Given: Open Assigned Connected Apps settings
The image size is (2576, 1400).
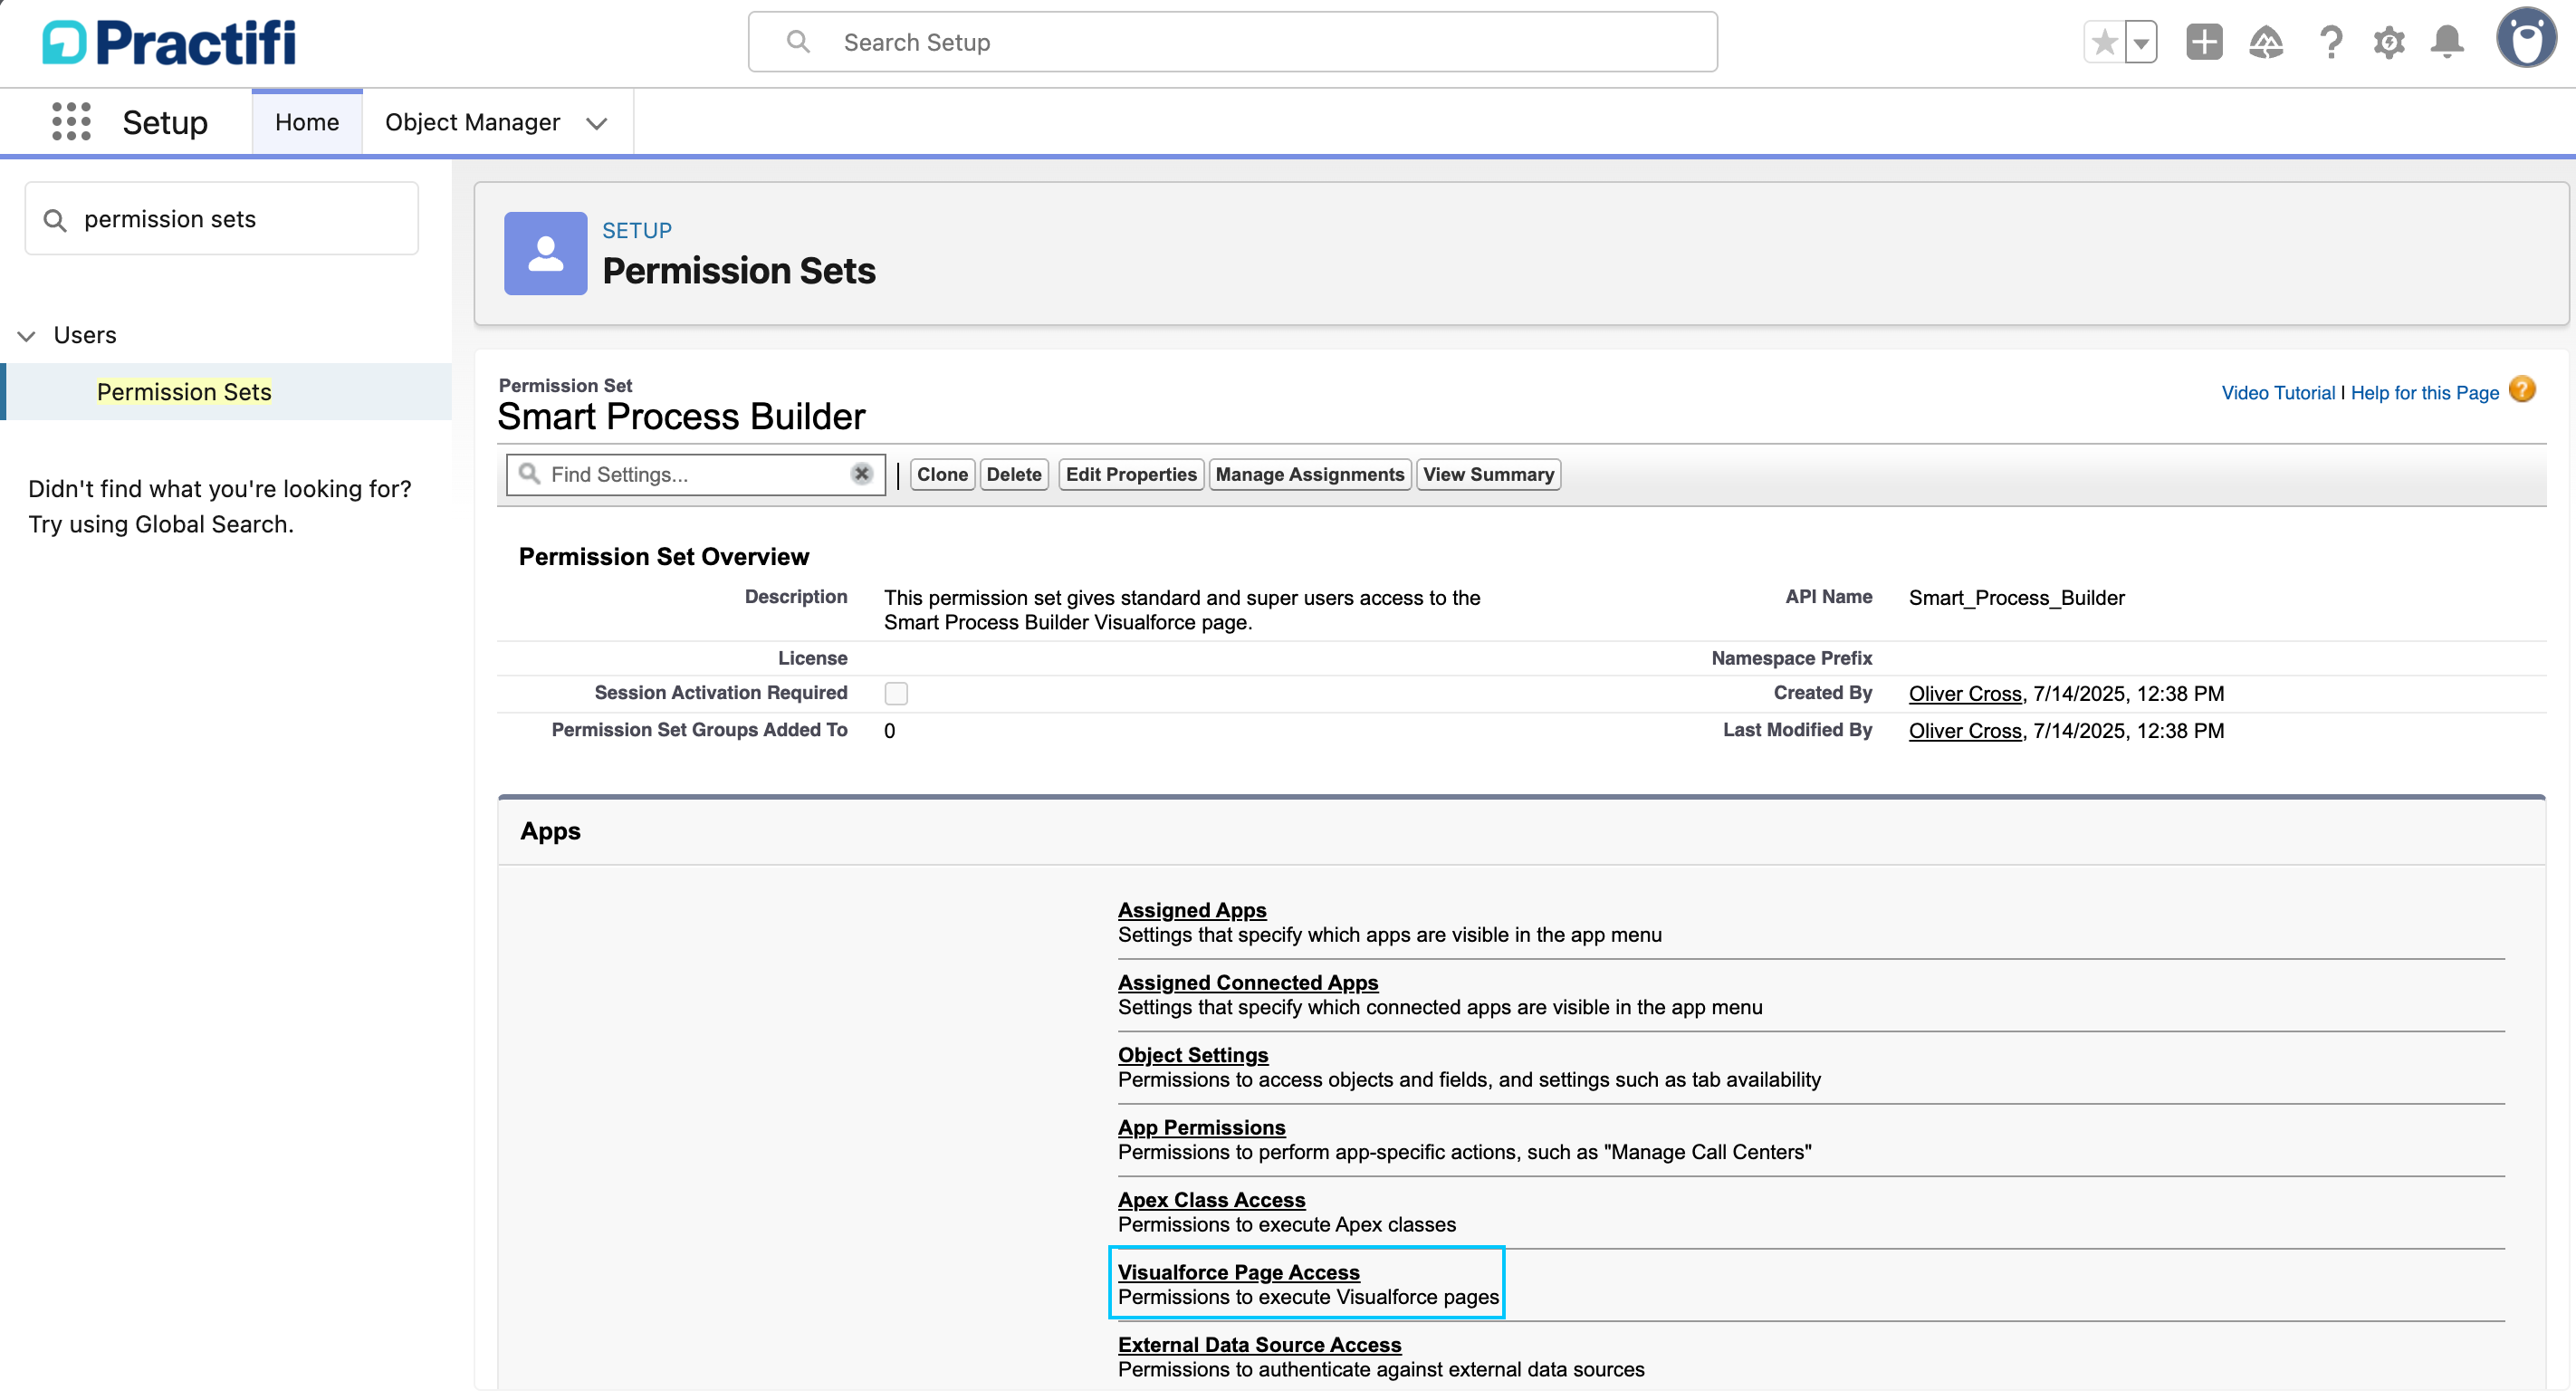Looking at the screenshot, I should (1248, 983).
